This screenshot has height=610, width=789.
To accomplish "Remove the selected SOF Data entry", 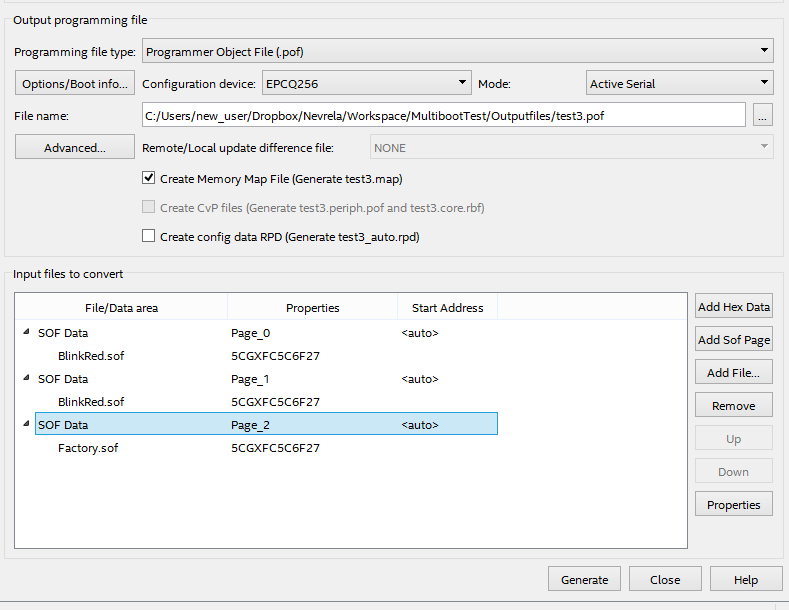I will click(734, 406).
